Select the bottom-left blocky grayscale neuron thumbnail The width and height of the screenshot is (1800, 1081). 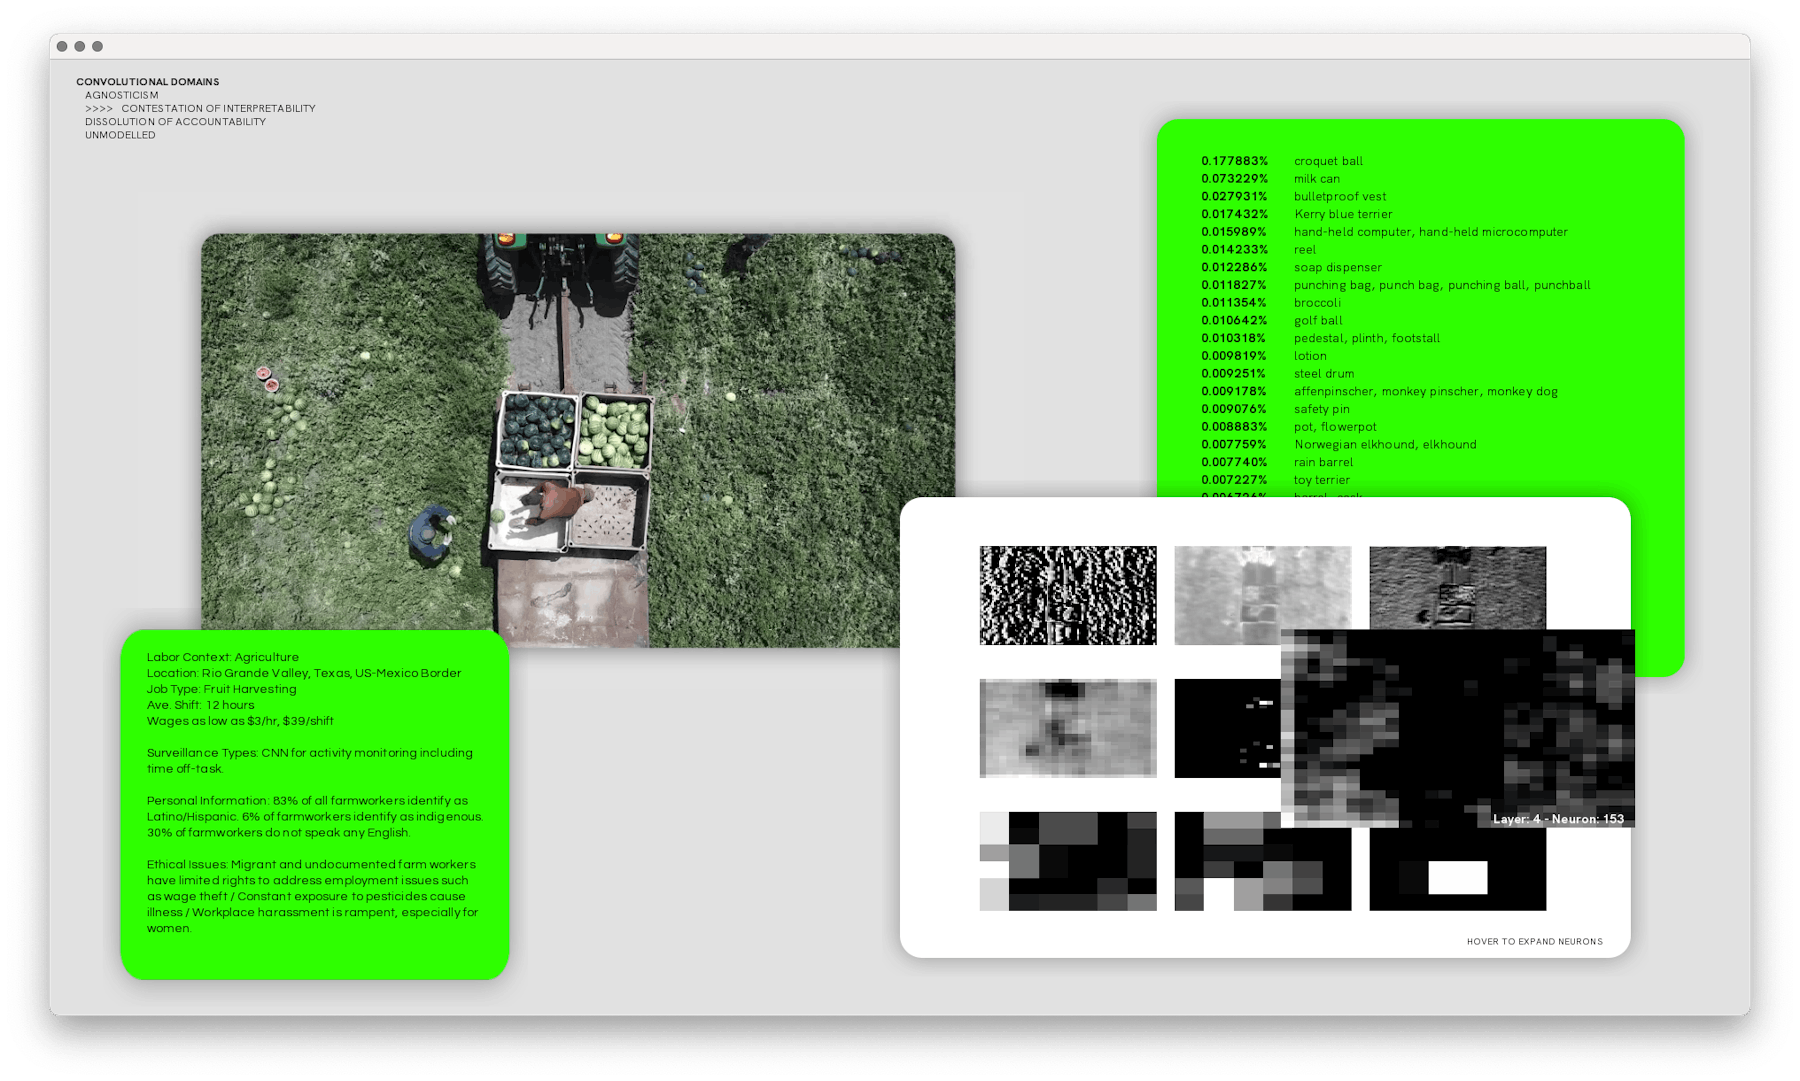click(1067, 861)
